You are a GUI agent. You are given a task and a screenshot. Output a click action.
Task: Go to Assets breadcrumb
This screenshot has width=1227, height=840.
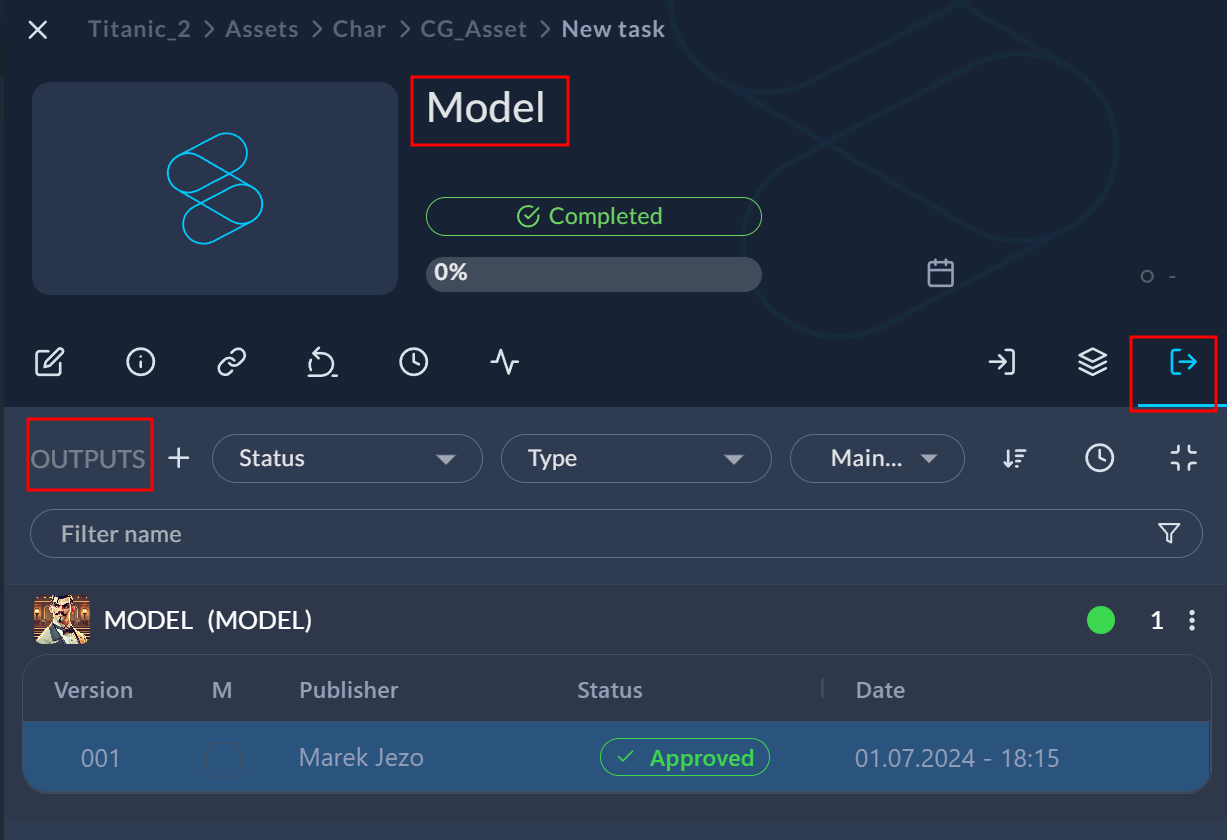(260, 29)
